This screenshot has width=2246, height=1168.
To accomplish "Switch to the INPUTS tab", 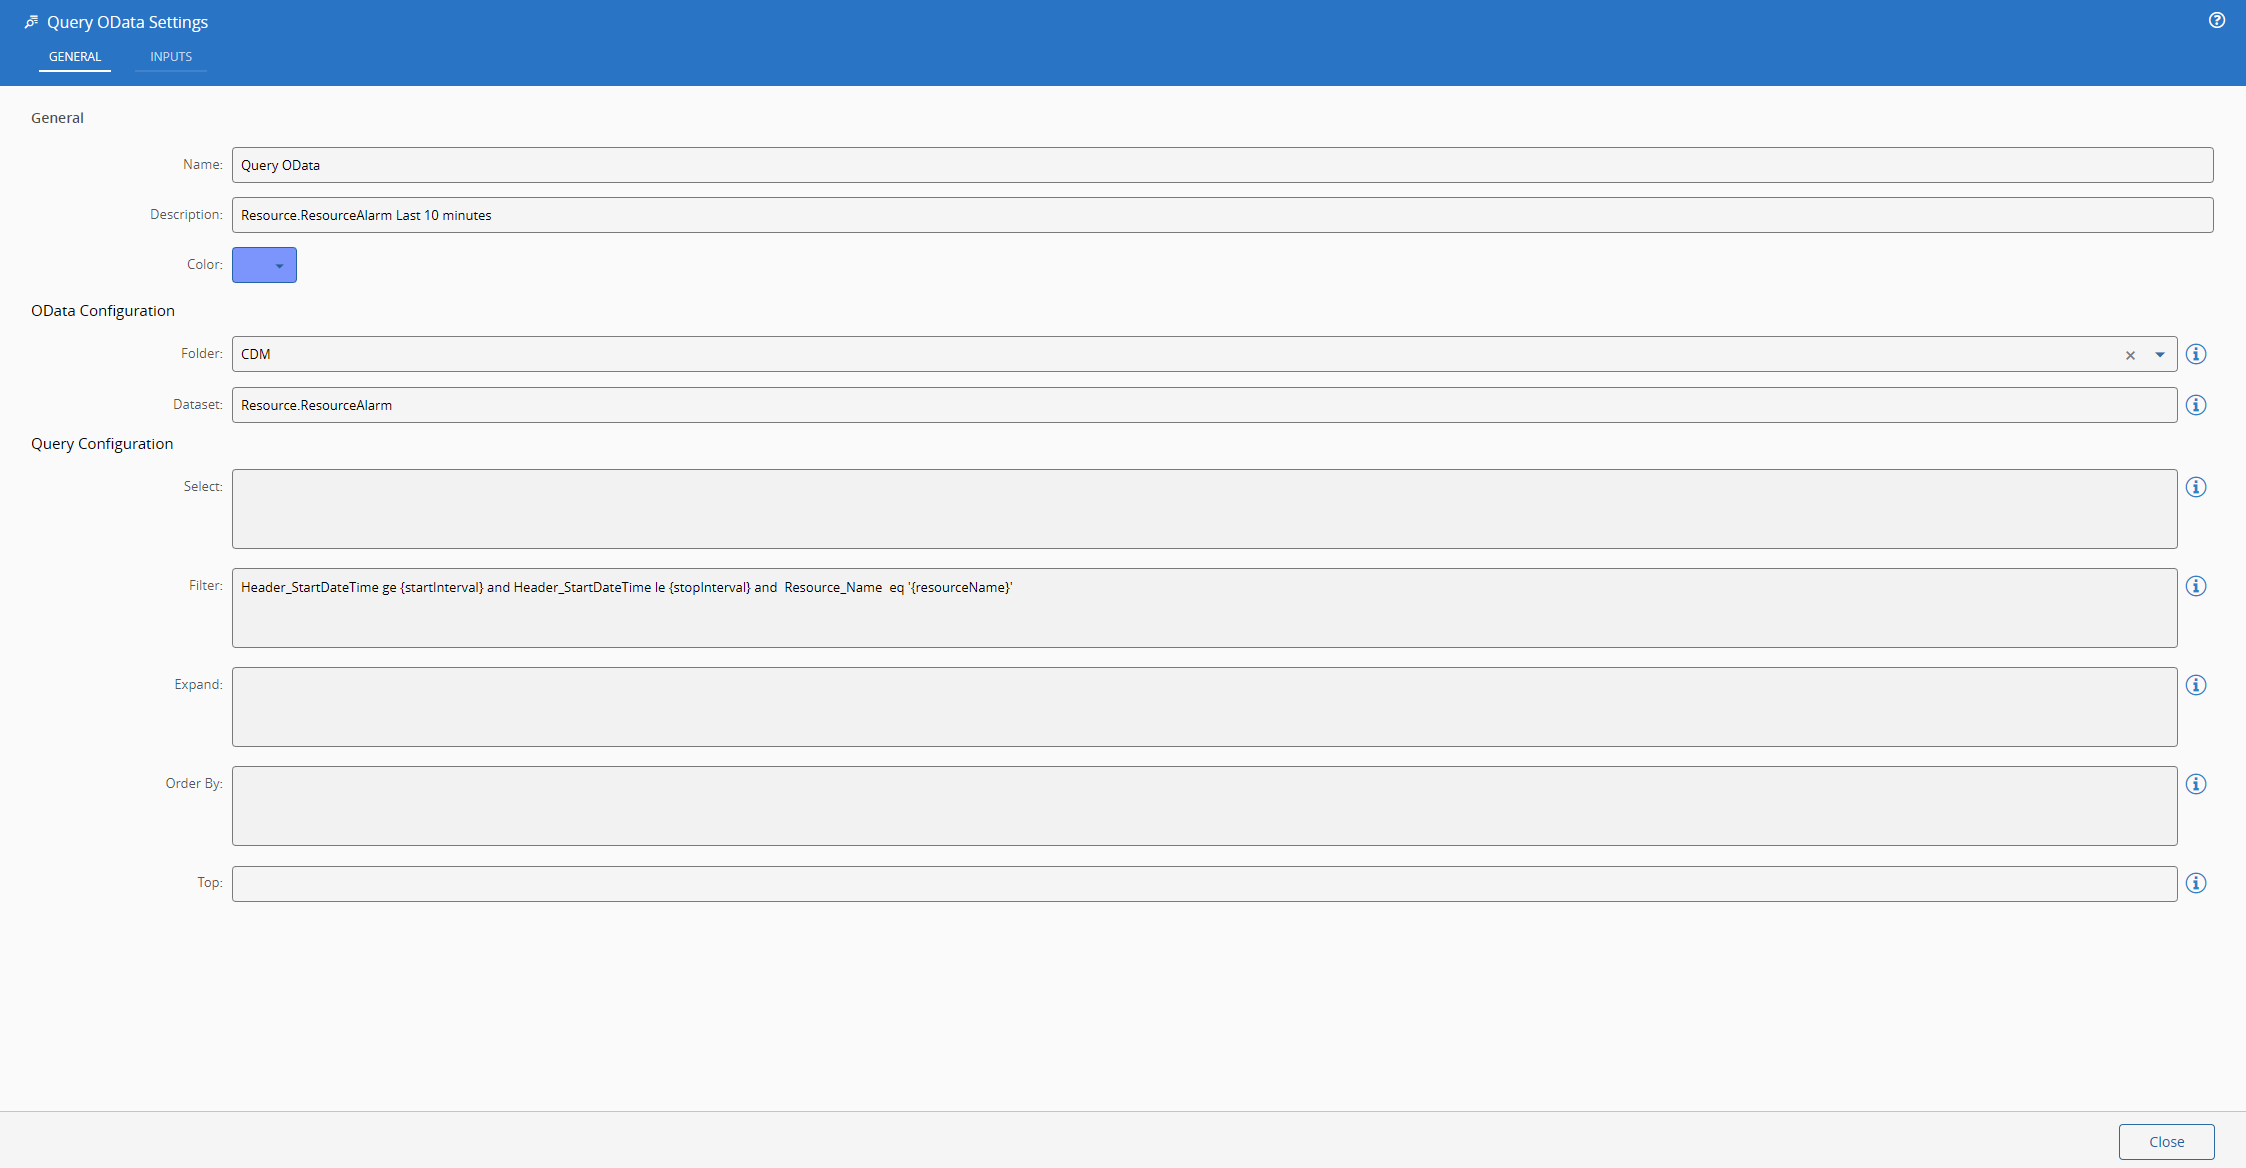I will [x=170, y=56].
